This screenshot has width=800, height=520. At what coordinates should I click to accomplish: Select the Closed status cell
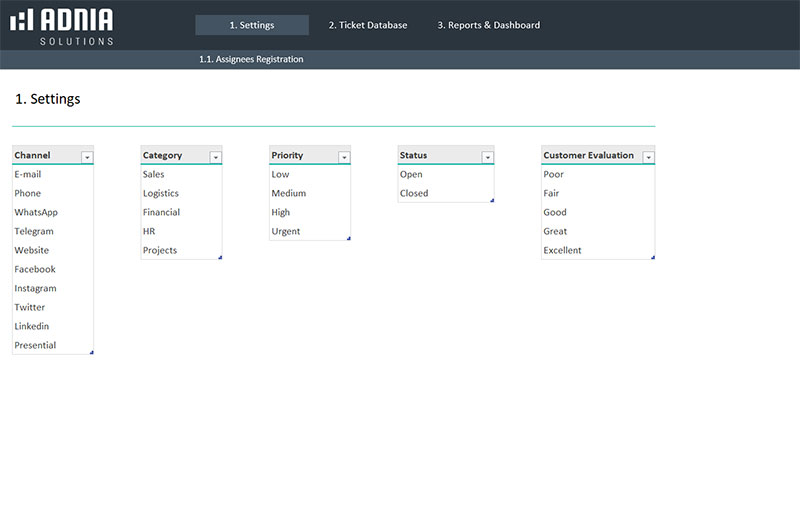point(414,193)
